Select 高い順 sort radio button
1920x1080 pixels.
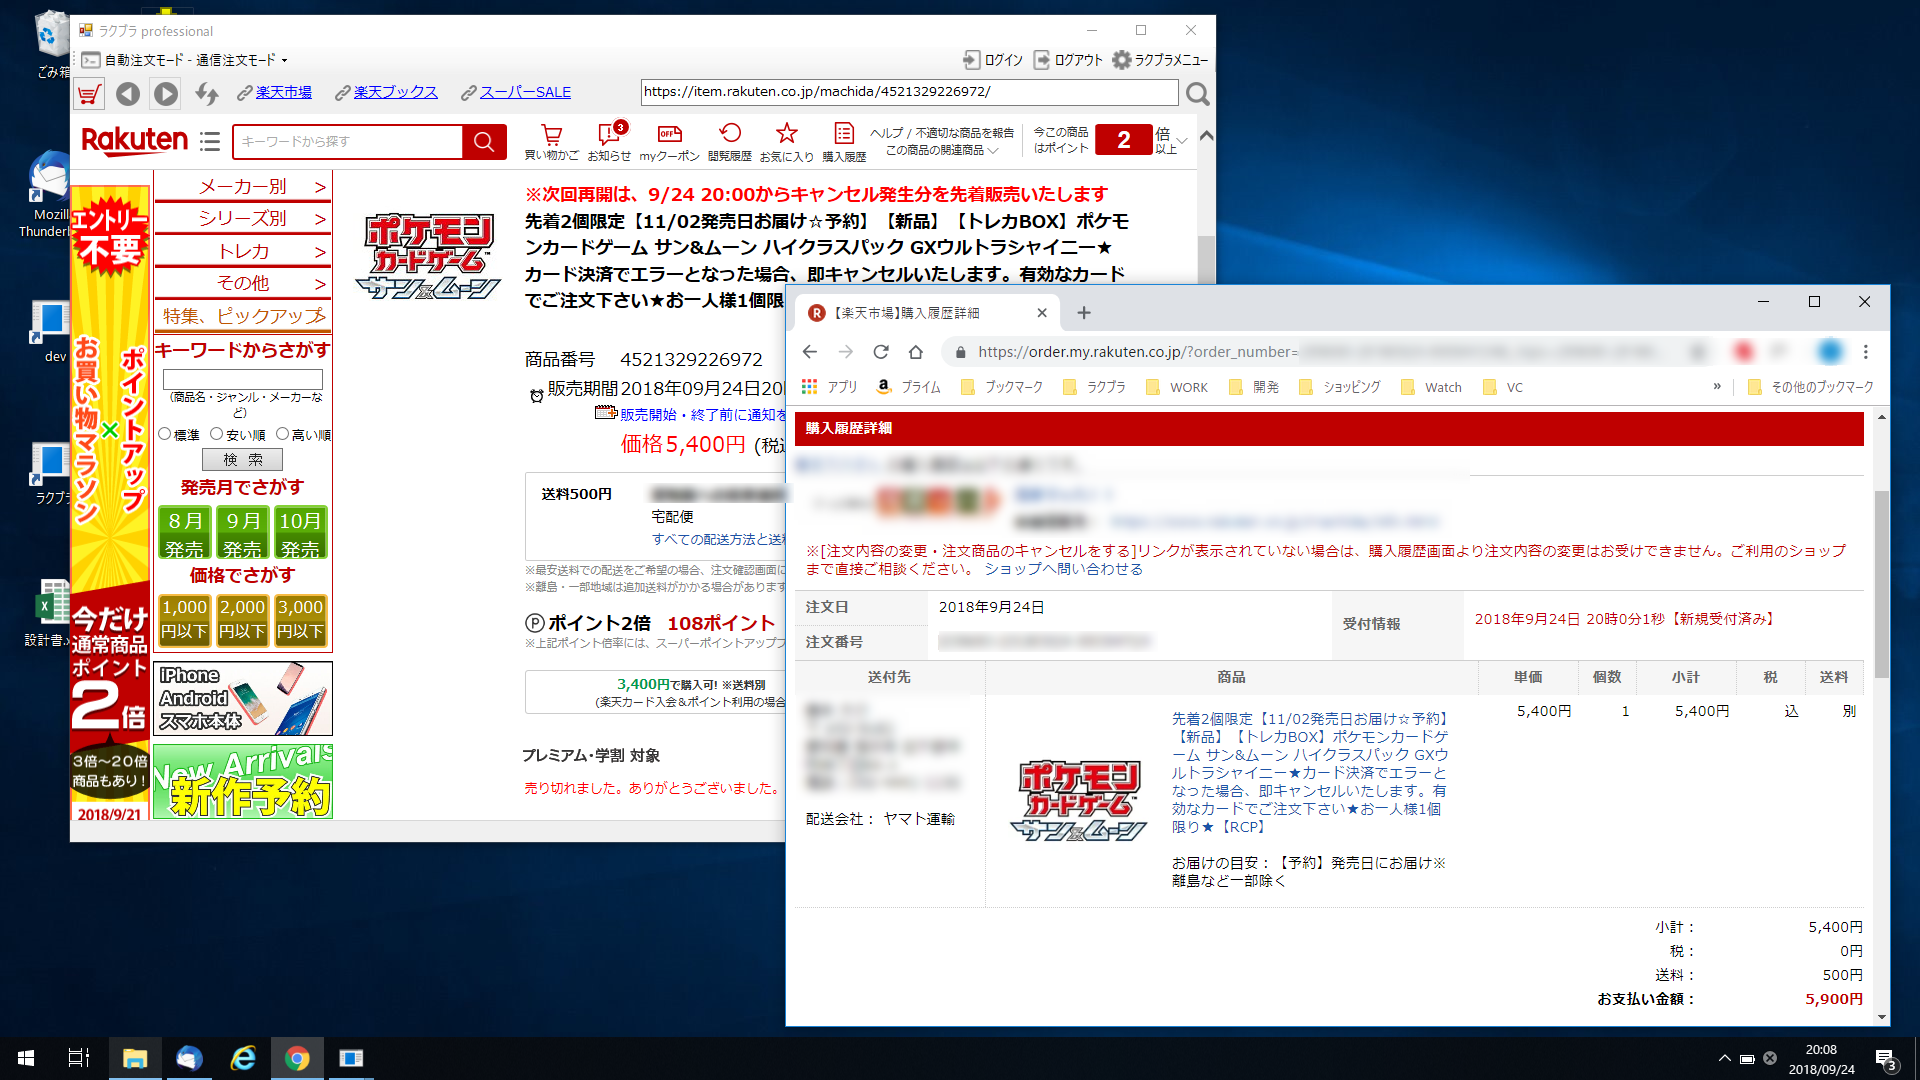point(282,434)
